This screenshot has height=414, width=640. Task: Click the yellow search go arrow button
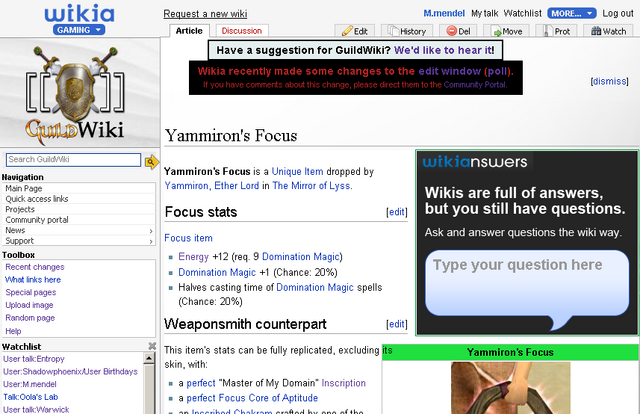tap(151, 162)
